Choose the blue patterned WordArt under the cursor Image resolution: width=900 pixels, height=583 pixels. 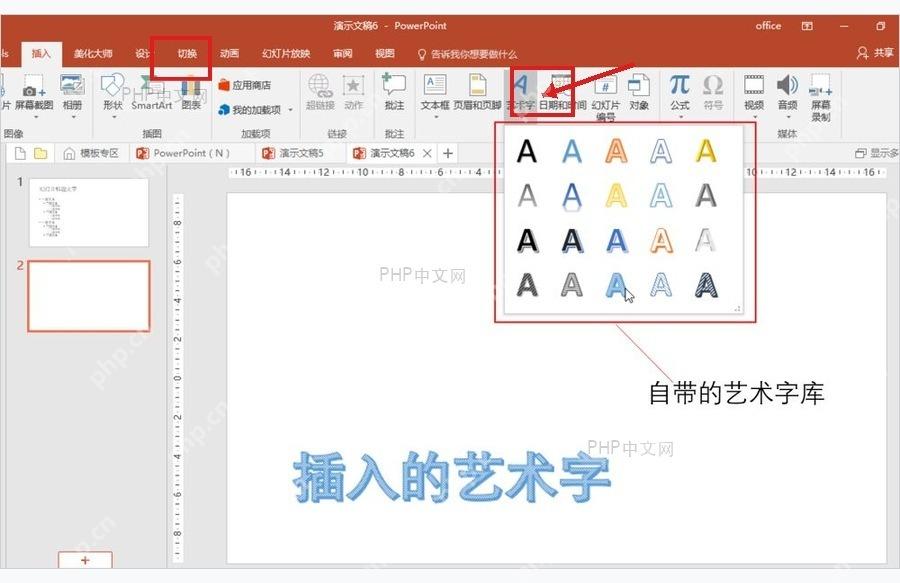[616, 285]
